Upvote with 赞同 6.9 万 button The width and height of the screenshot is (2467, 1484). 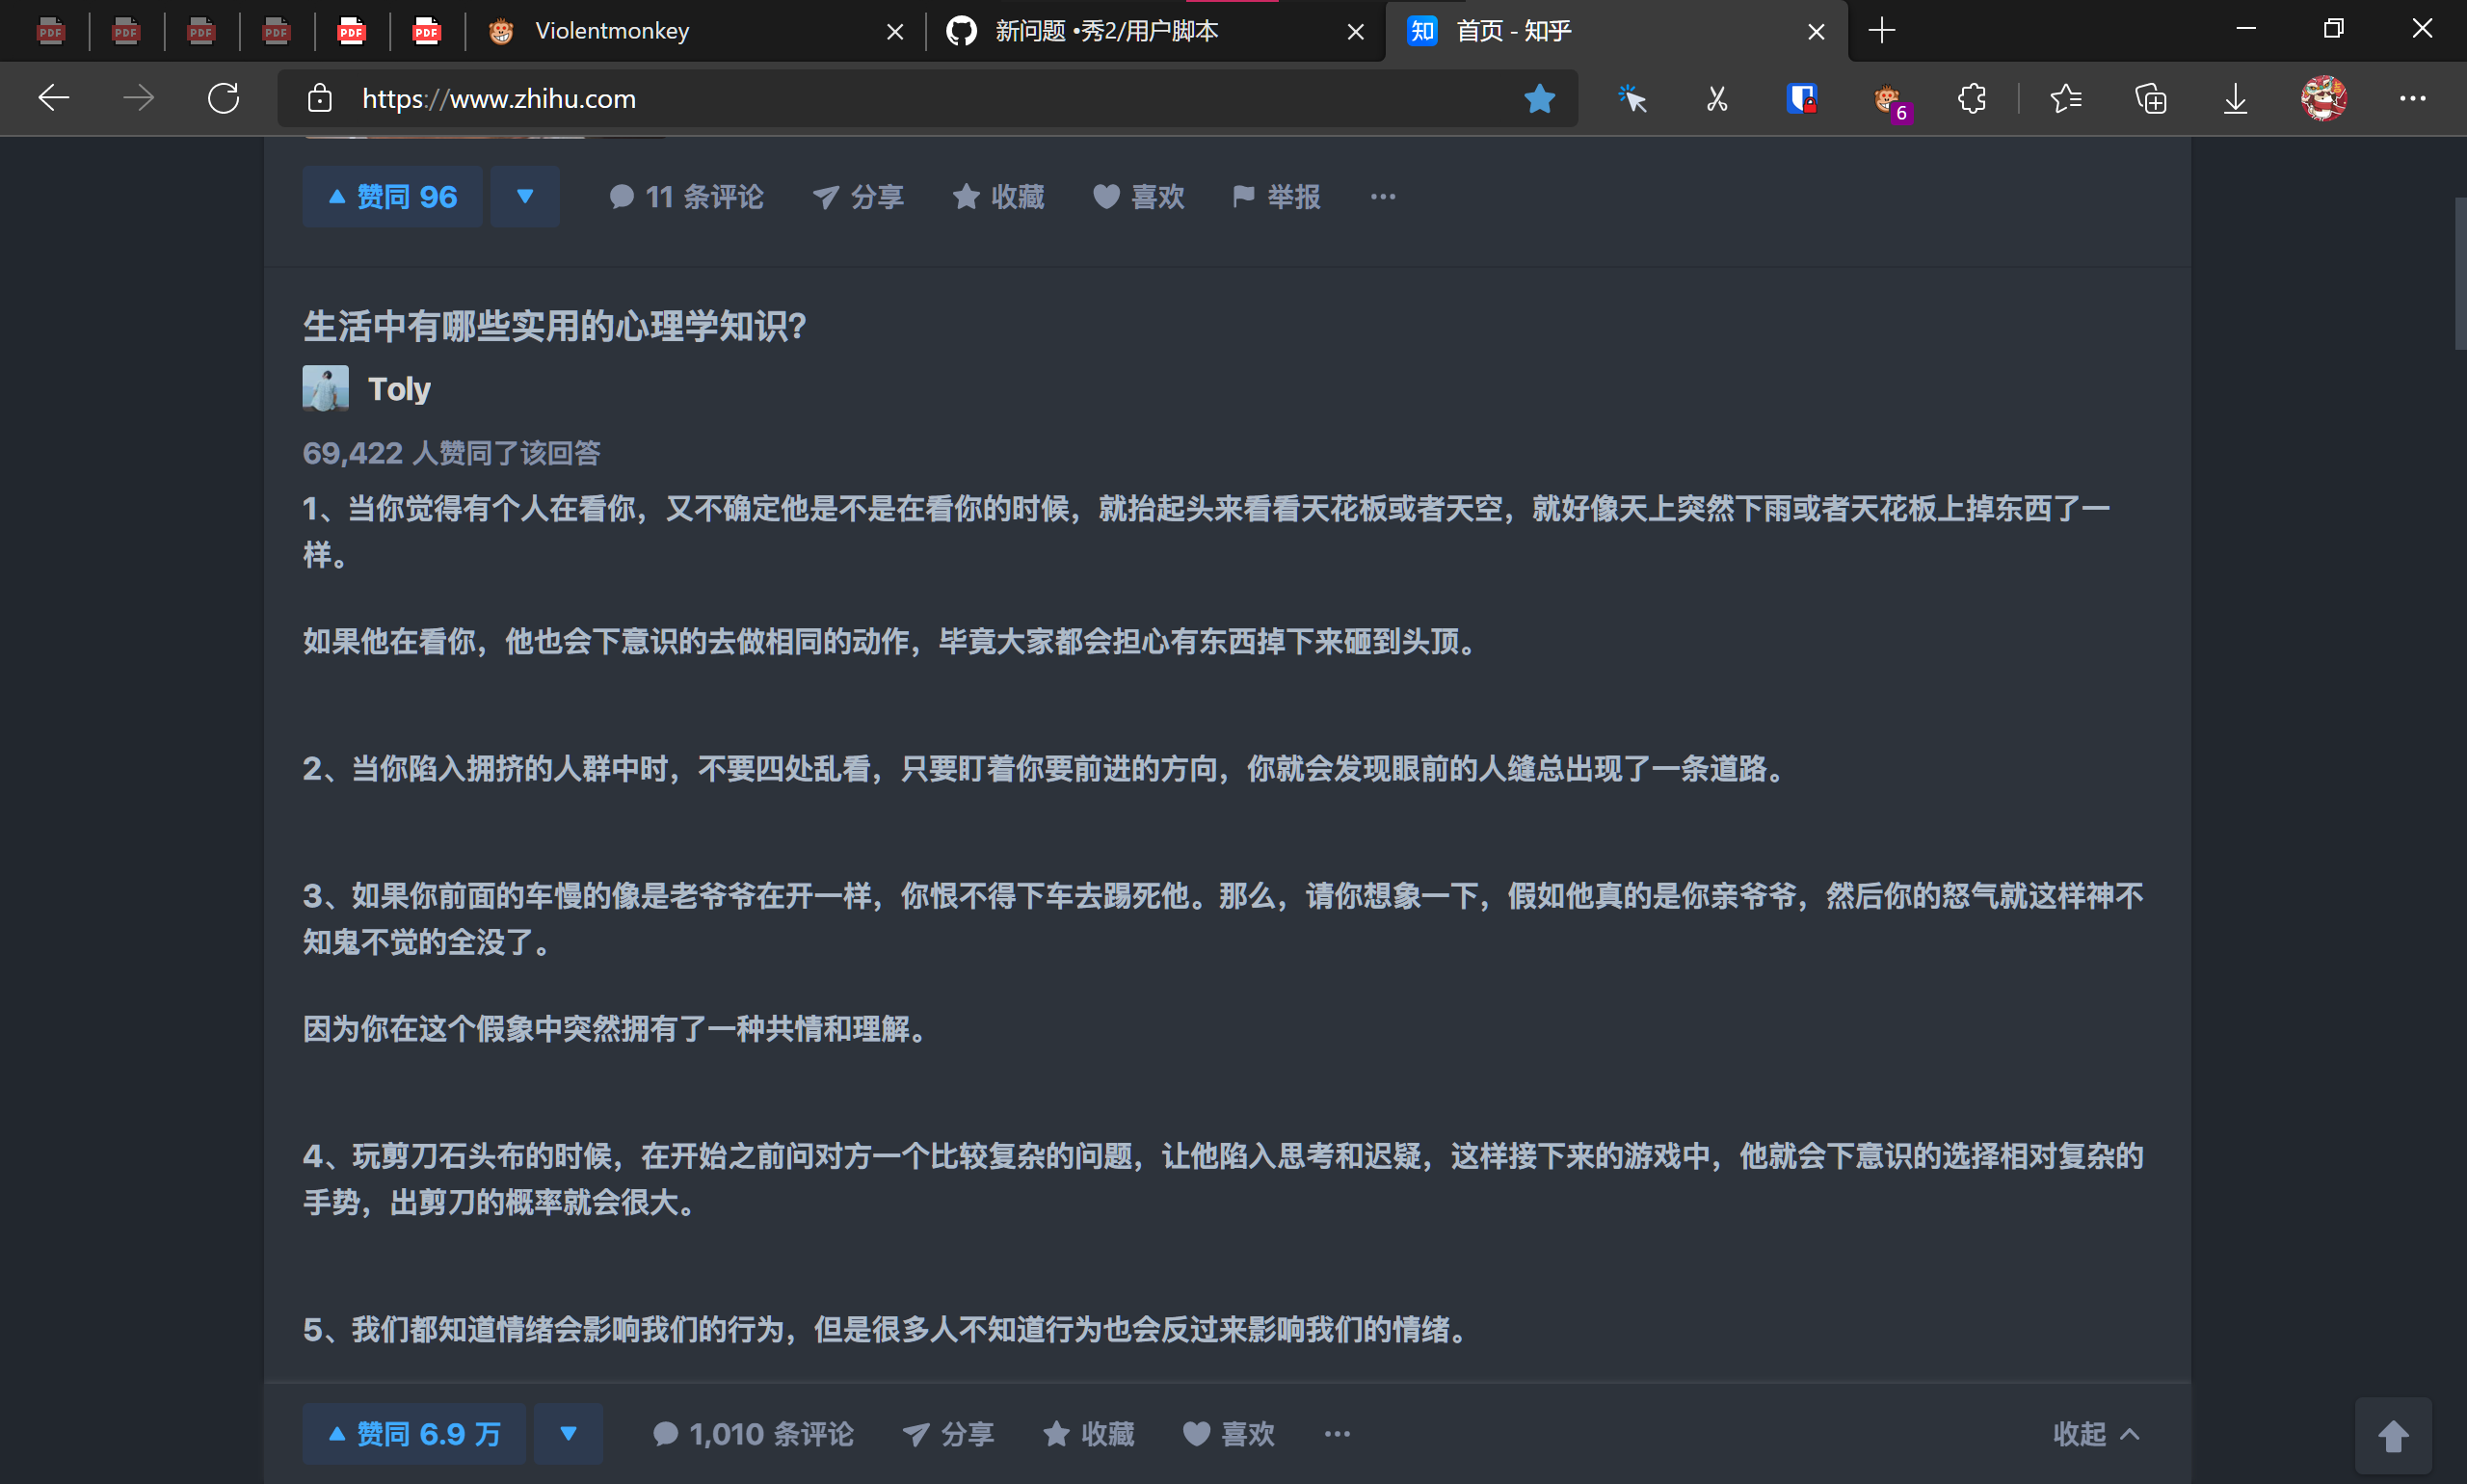pos(414,1433)
